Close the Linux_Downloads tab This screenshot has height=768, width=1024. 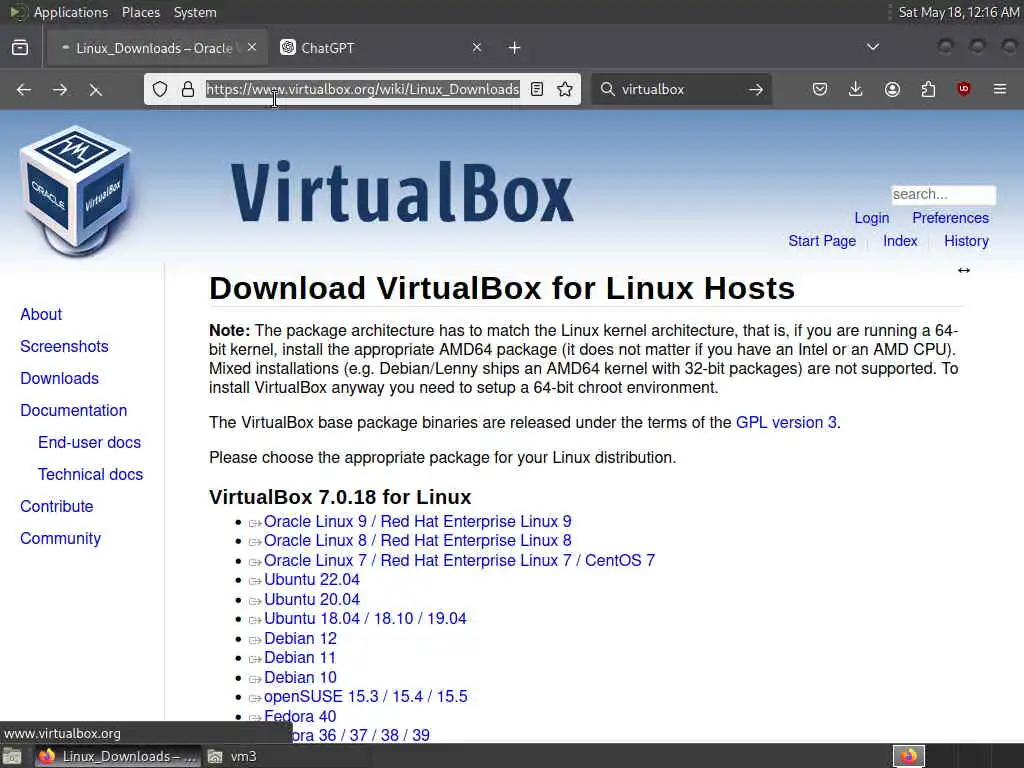252,48
